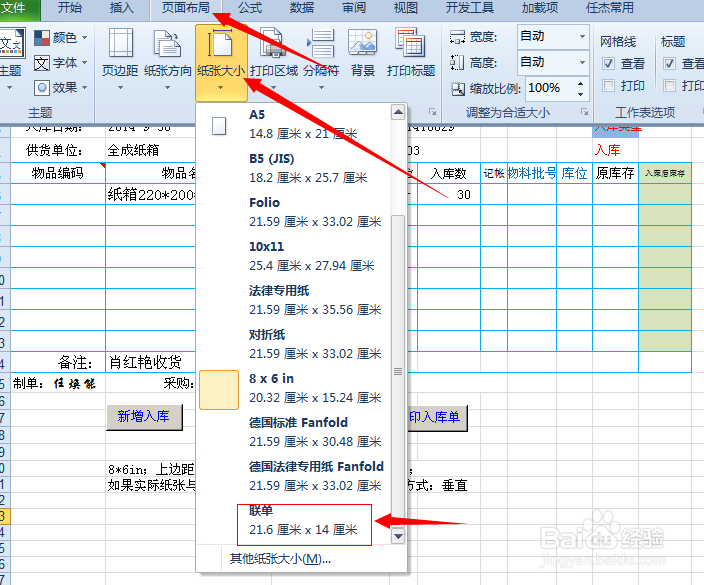Open Scale to Fit dialog launcher
This screenshot has width=704, height=585.
[584, 111]
